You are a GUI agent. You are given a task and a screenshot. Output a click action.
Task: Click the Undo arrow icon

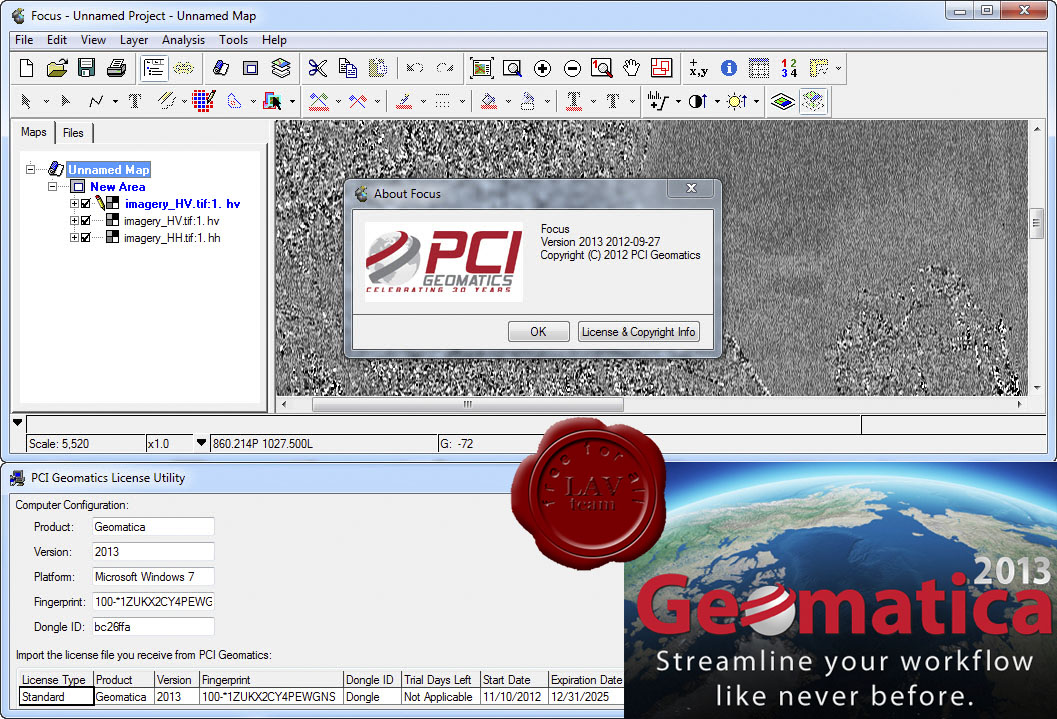click(414, 68)
